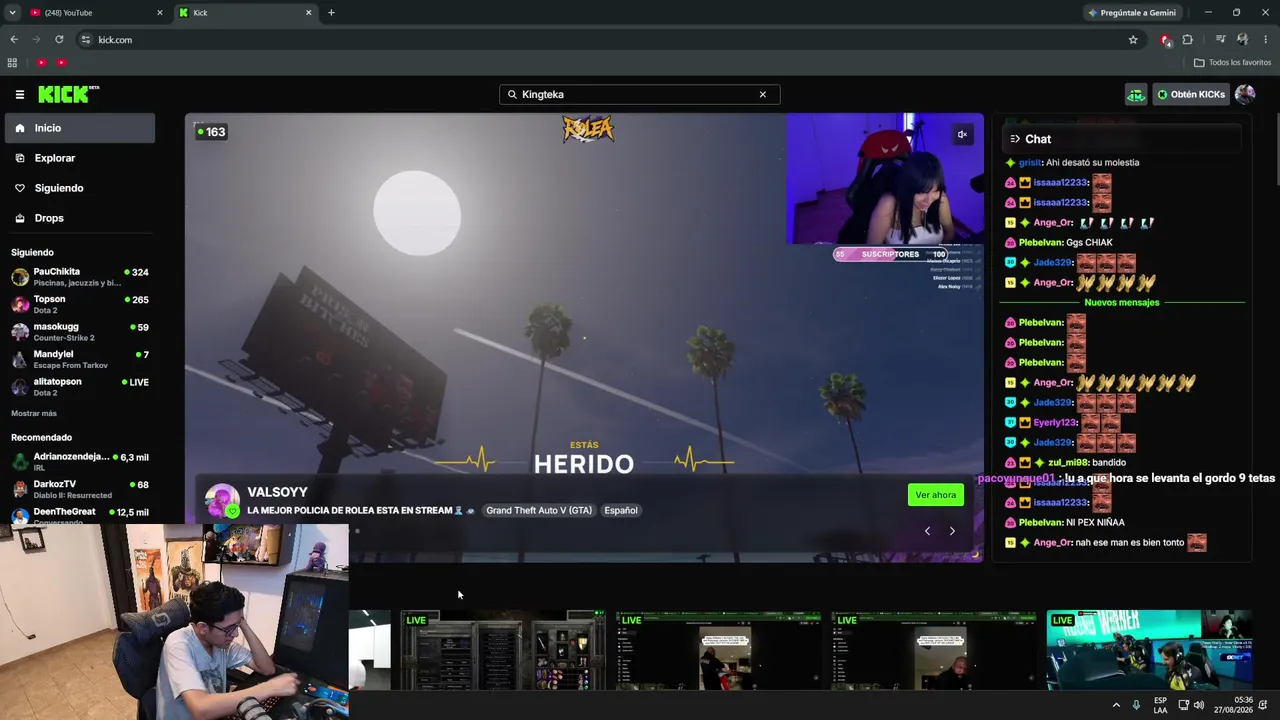Close the Kick browser tab
Viewport: 1280px width, 720px height.
click(x=308, y=12)
